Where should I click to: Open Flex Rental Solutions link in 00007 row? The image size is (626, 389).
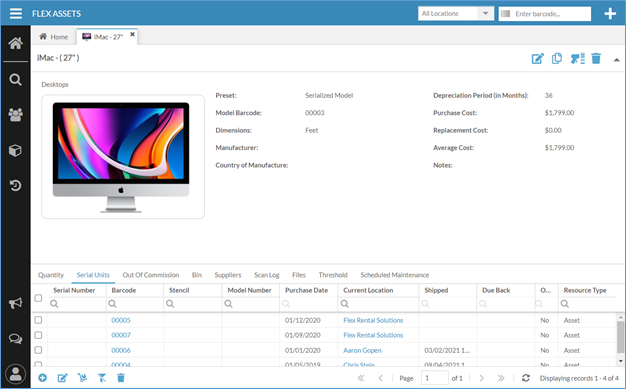click(x=373, y=335)
